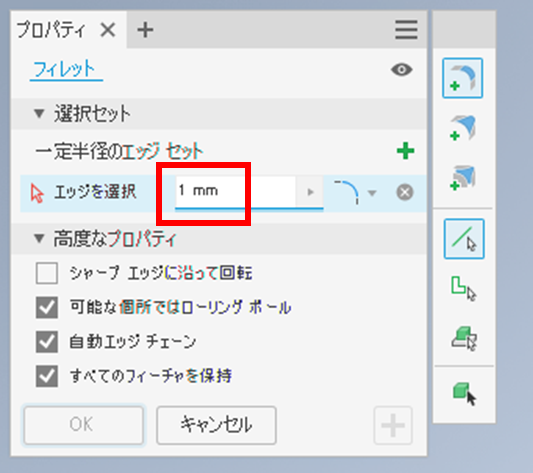Choose the loop selection priority icon
This screenshot has width=533, height=473.
pos(464,289)
